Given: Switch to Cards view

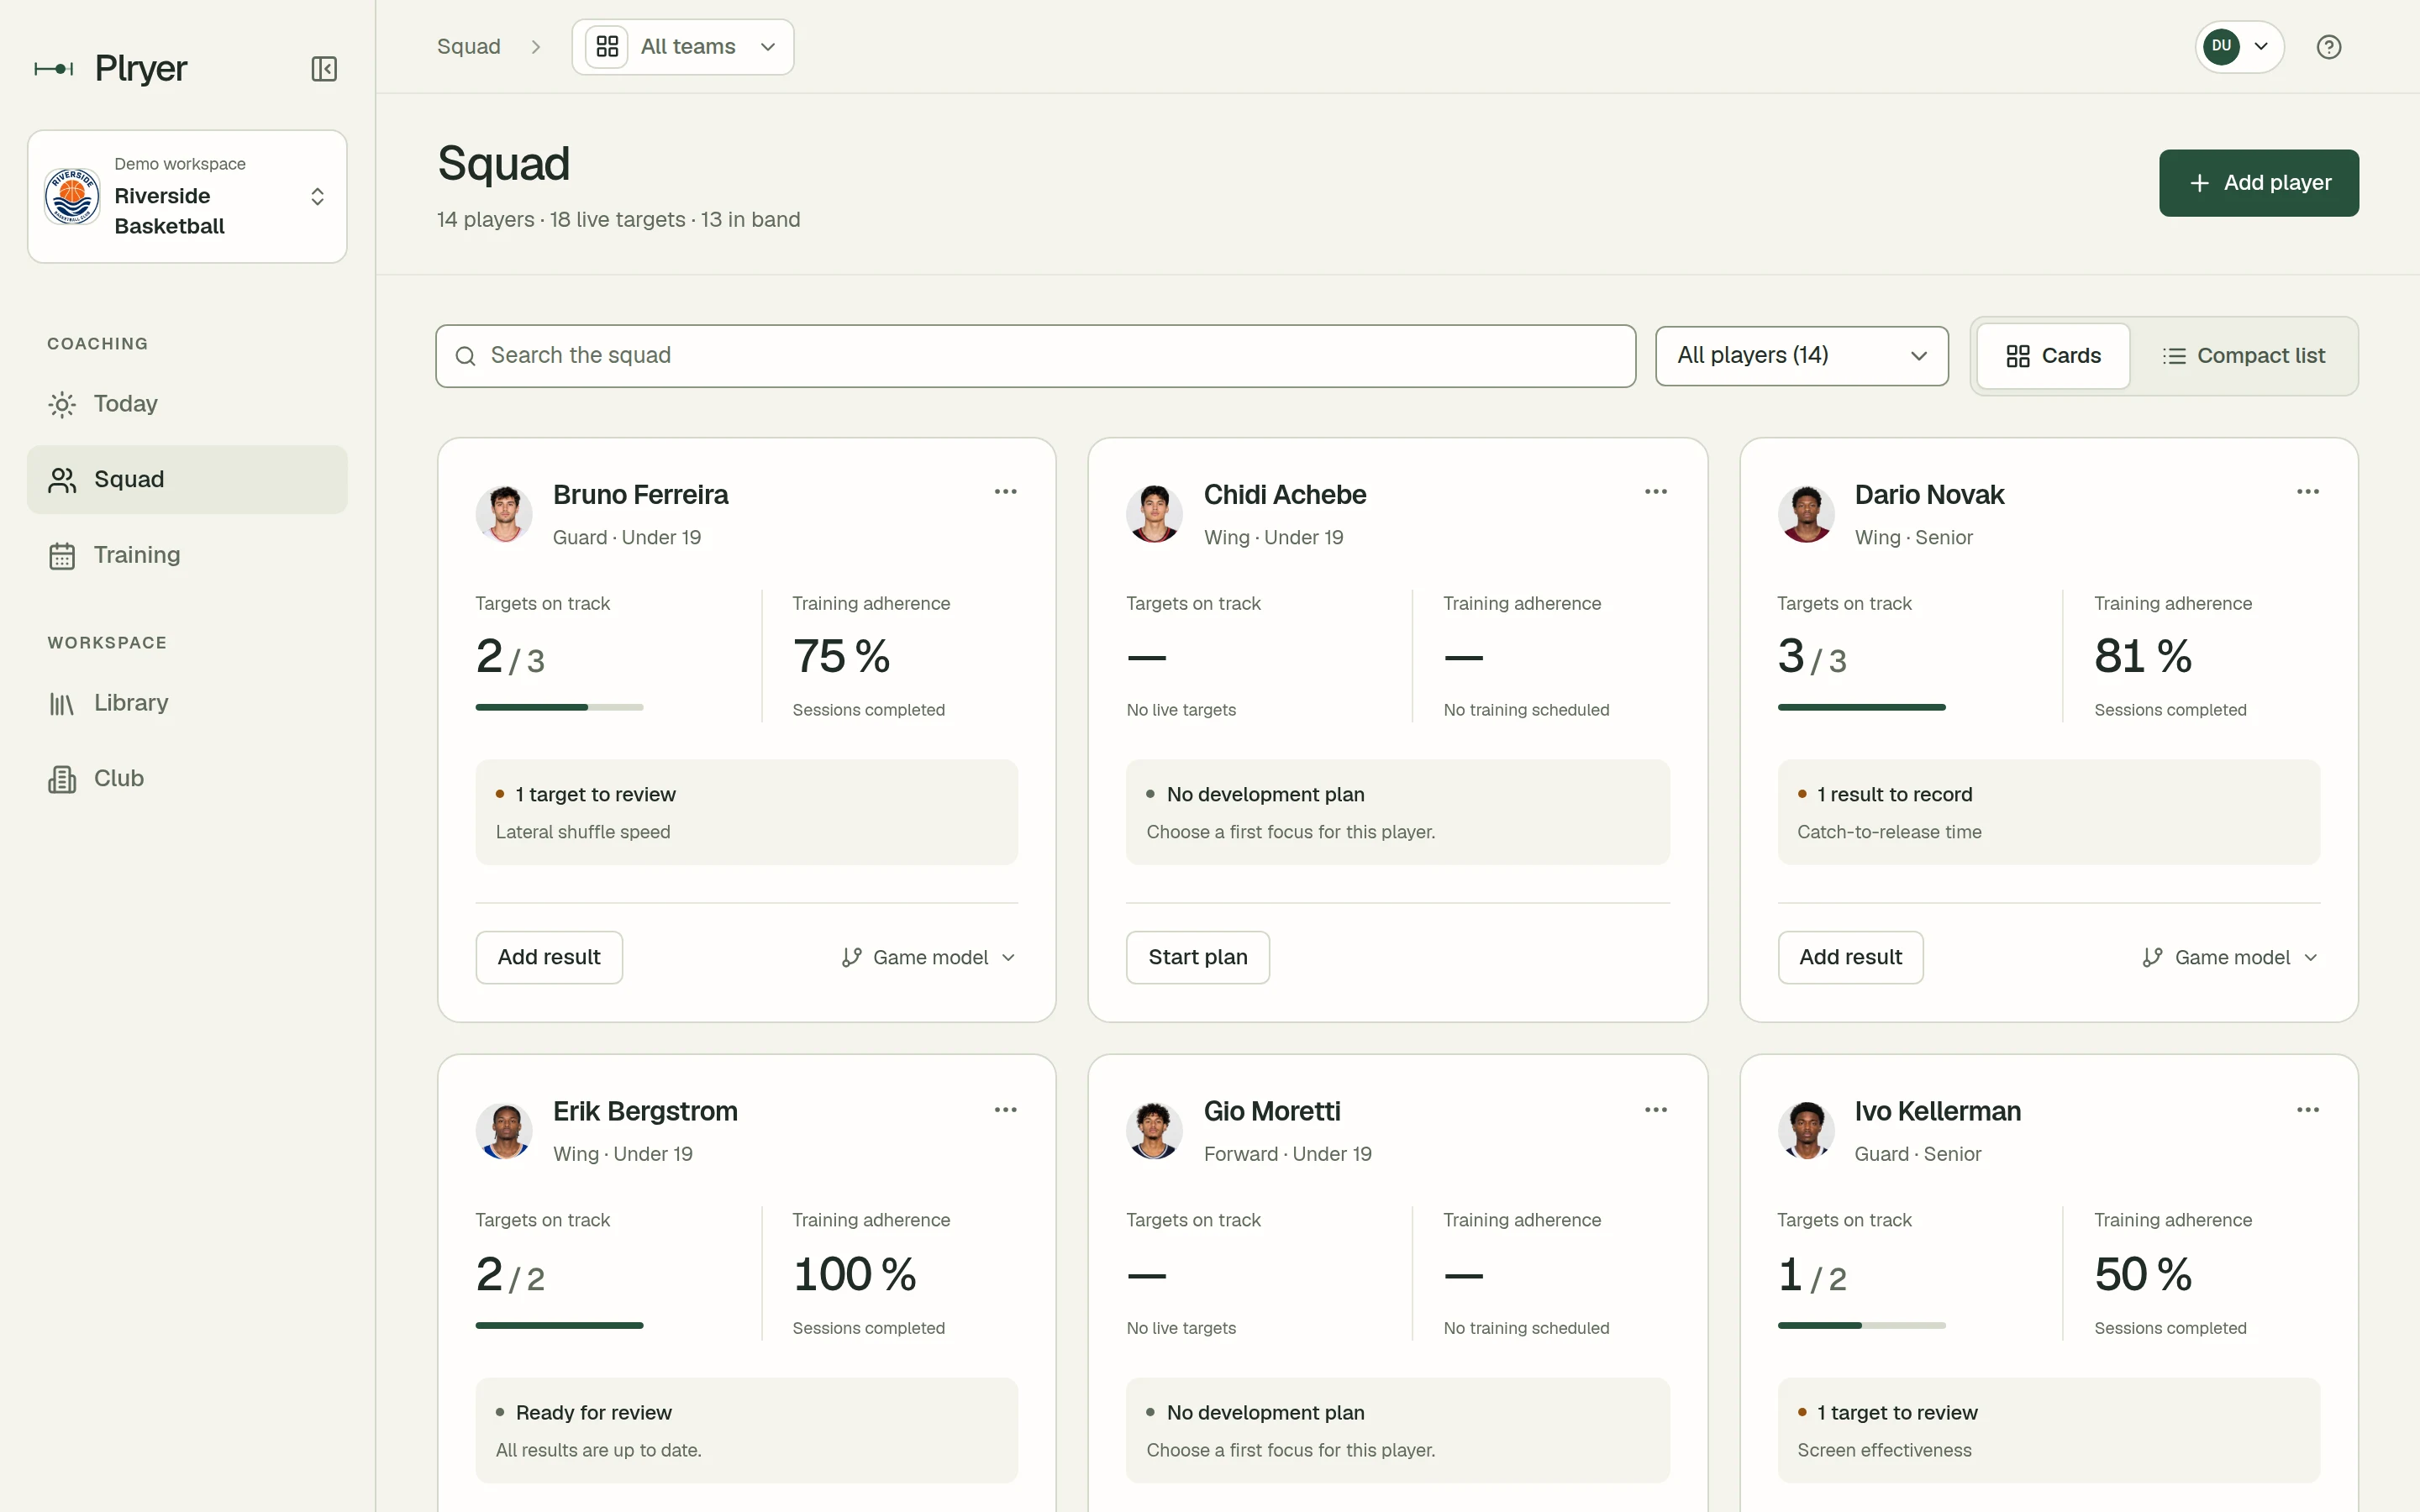Looking at the screenshot, I should pos(2053,356).
